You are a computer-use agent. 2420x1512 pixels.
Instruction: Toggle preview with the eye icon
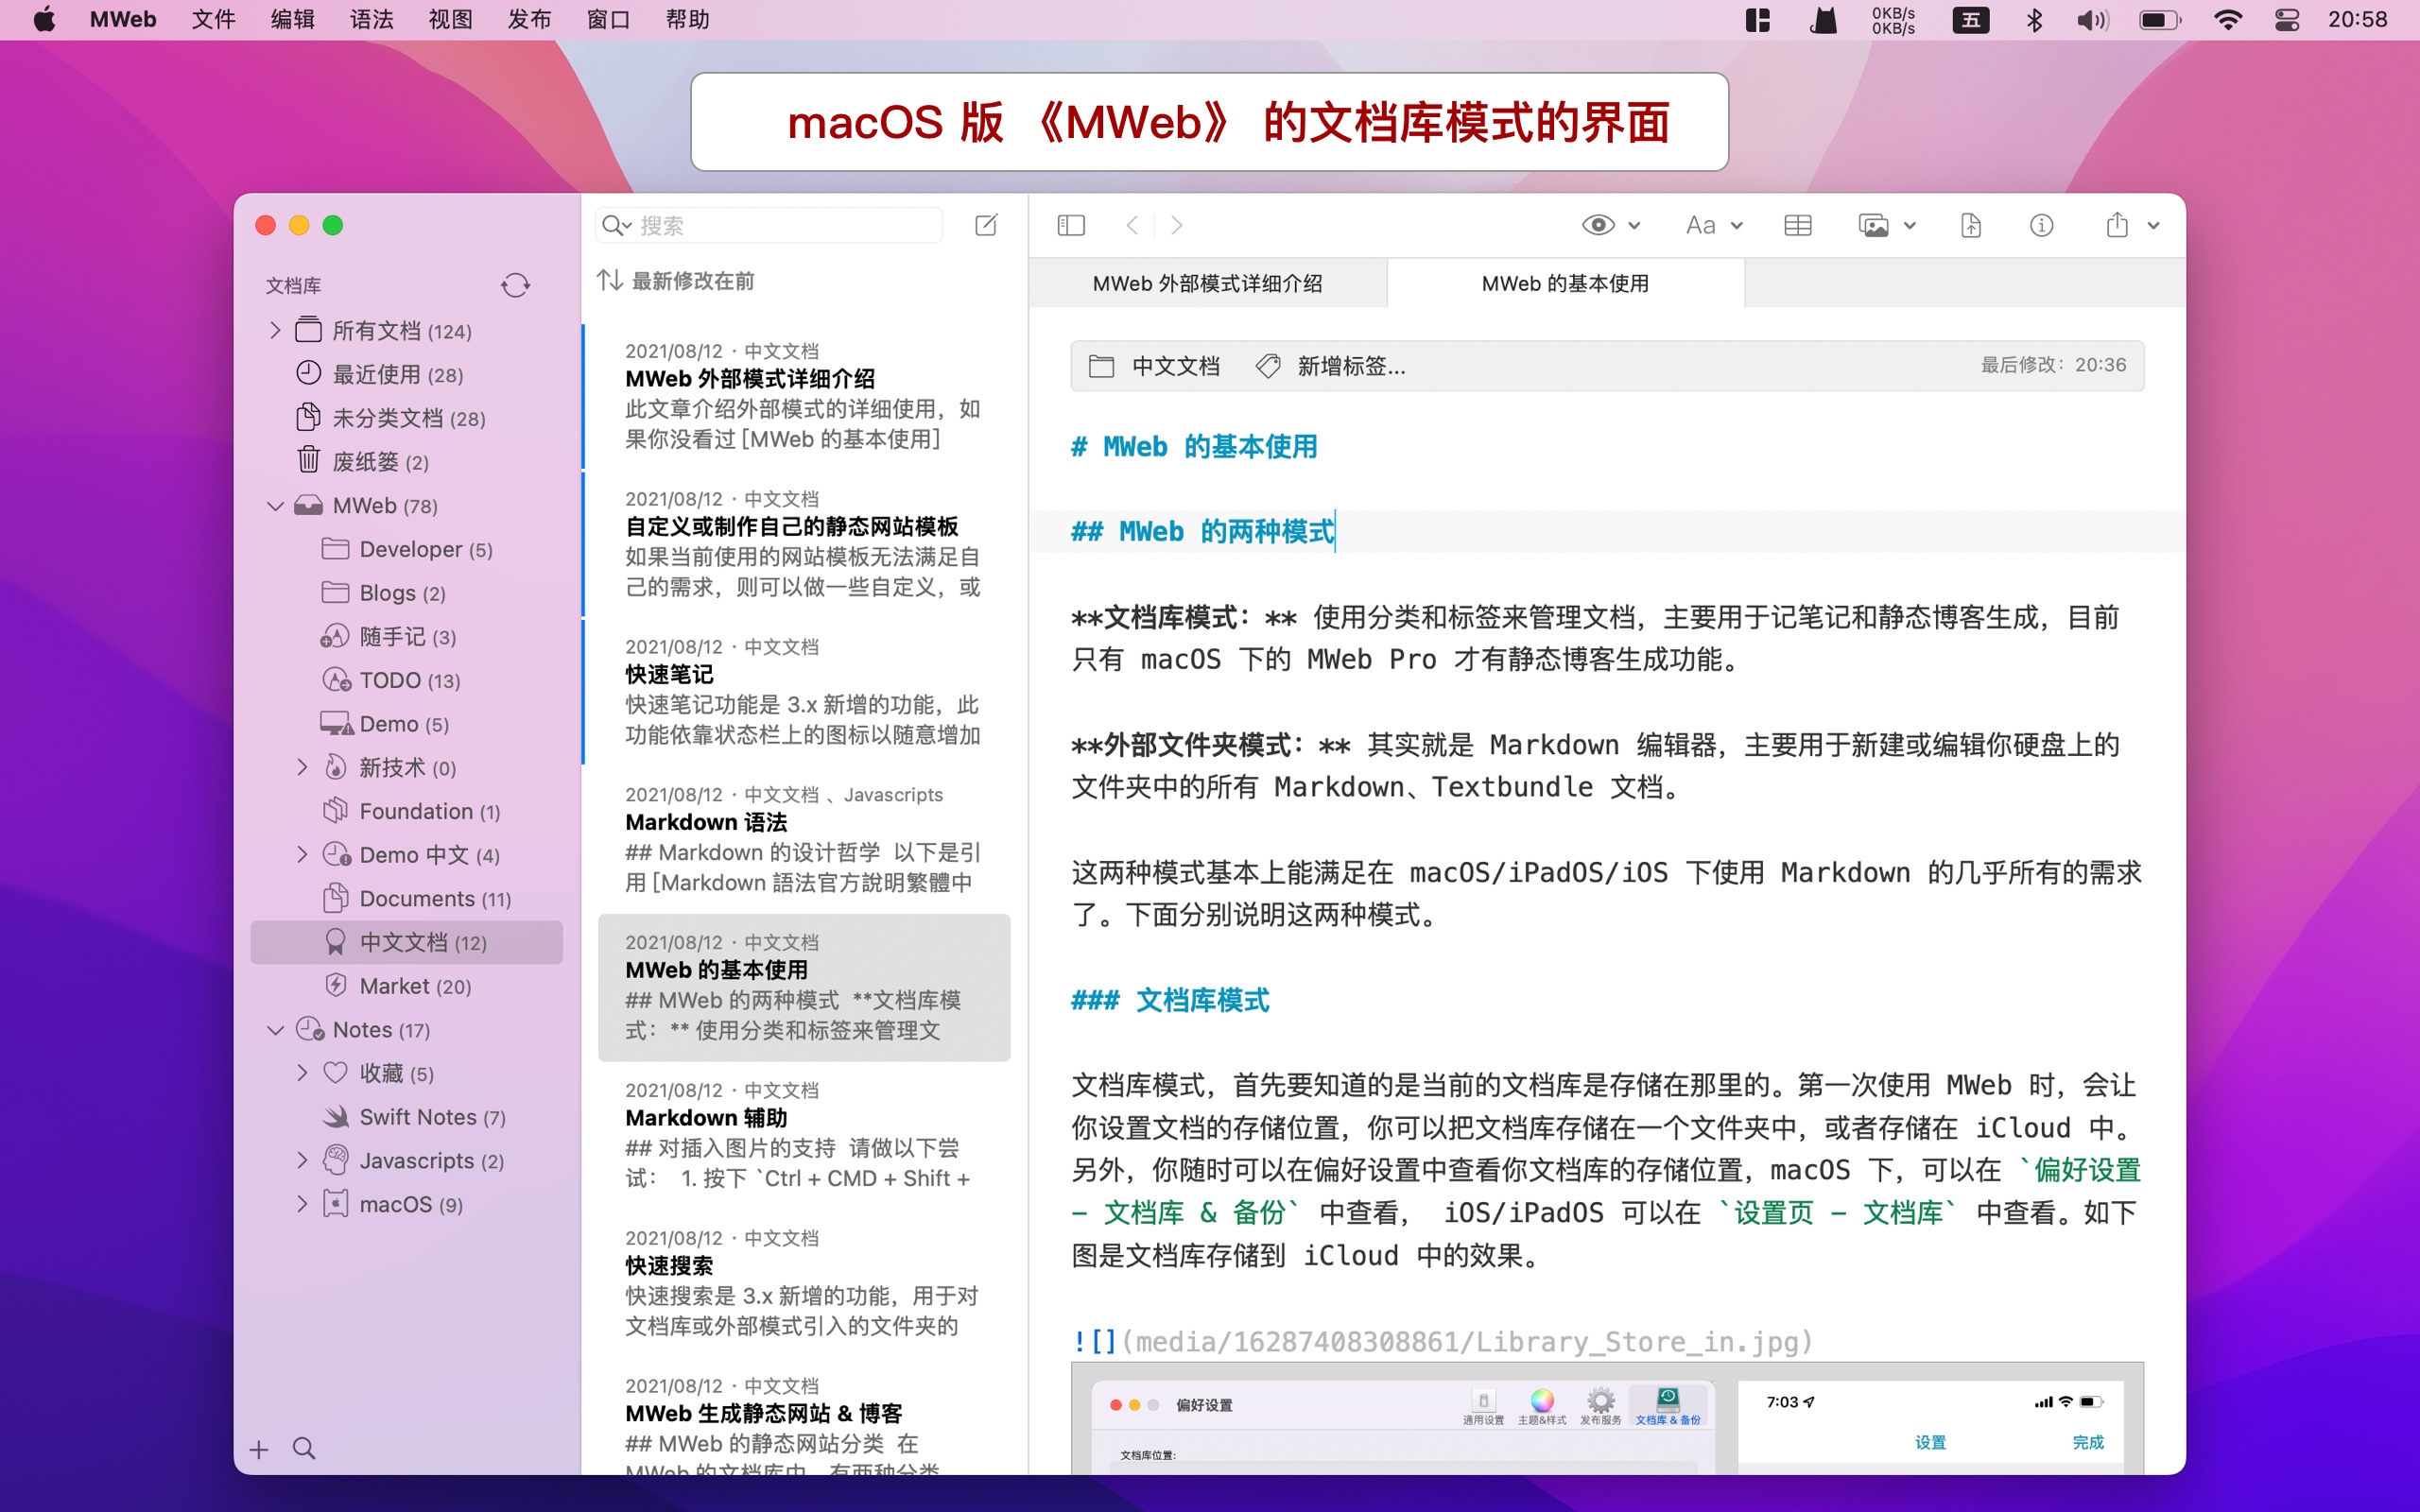[x=1598, y=225]
